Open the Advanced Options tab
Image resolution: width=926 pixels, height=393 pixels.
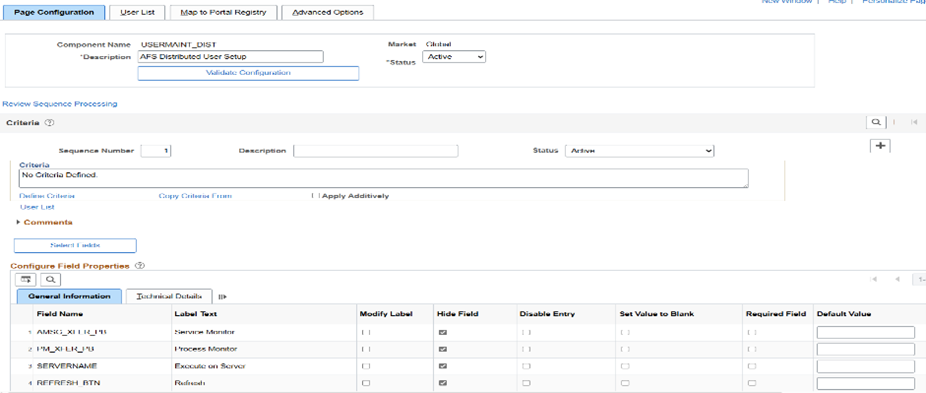coord(328,12)
